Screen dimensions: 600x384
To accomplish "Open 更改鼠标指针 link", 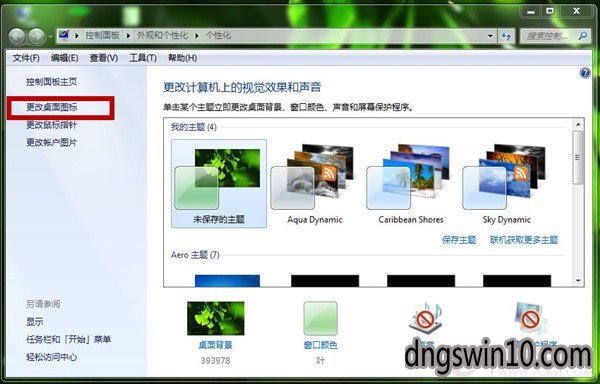I will pyautogui.click(x=51, y=125).
